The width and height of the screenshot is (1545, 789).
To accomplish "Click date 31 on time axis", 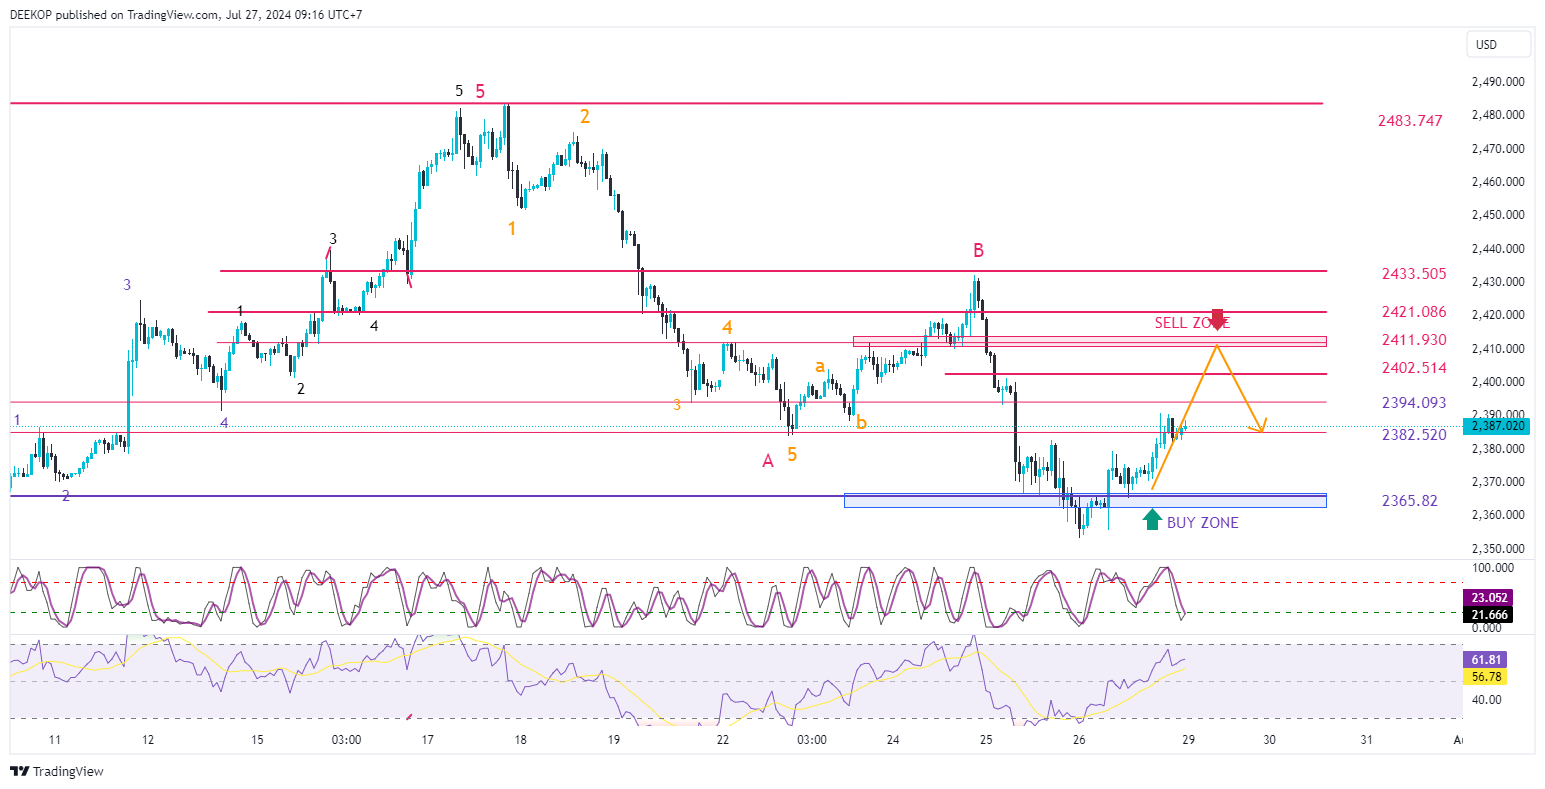I will click(x=1367, y=740).
